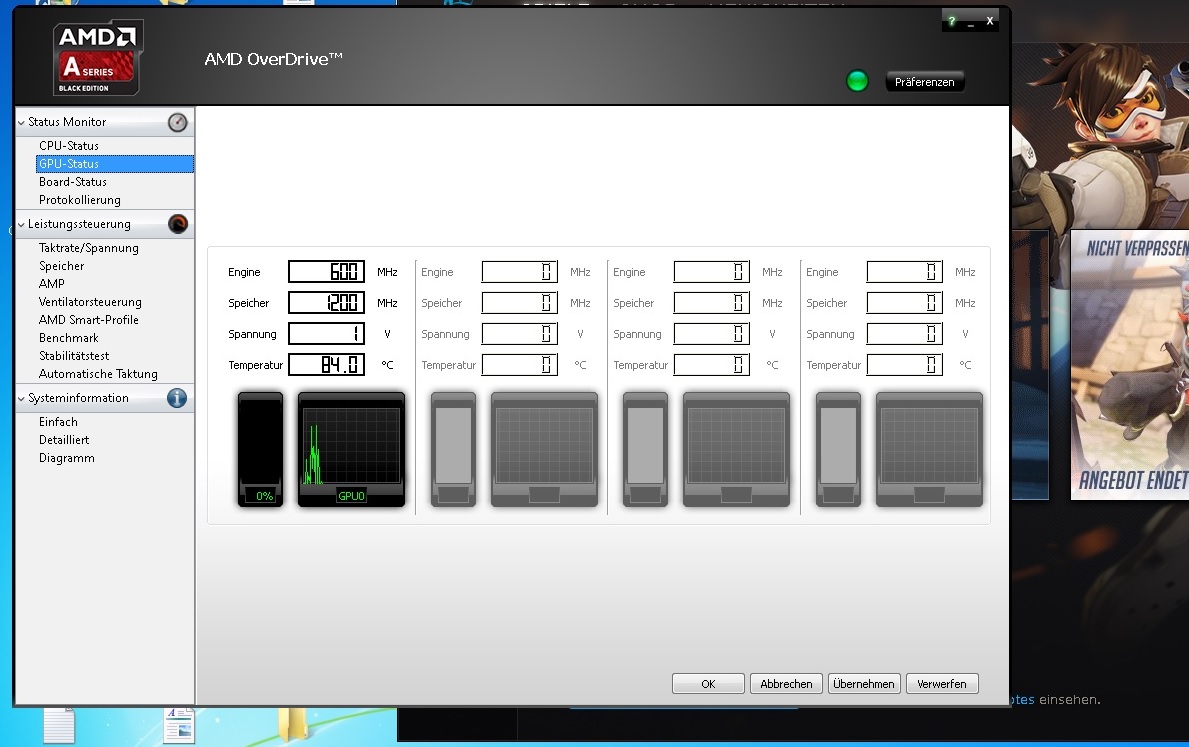Screen dimensions: 1189x747
Task: Collapse the Systeminformation section
Action: [x=21, y=398]
